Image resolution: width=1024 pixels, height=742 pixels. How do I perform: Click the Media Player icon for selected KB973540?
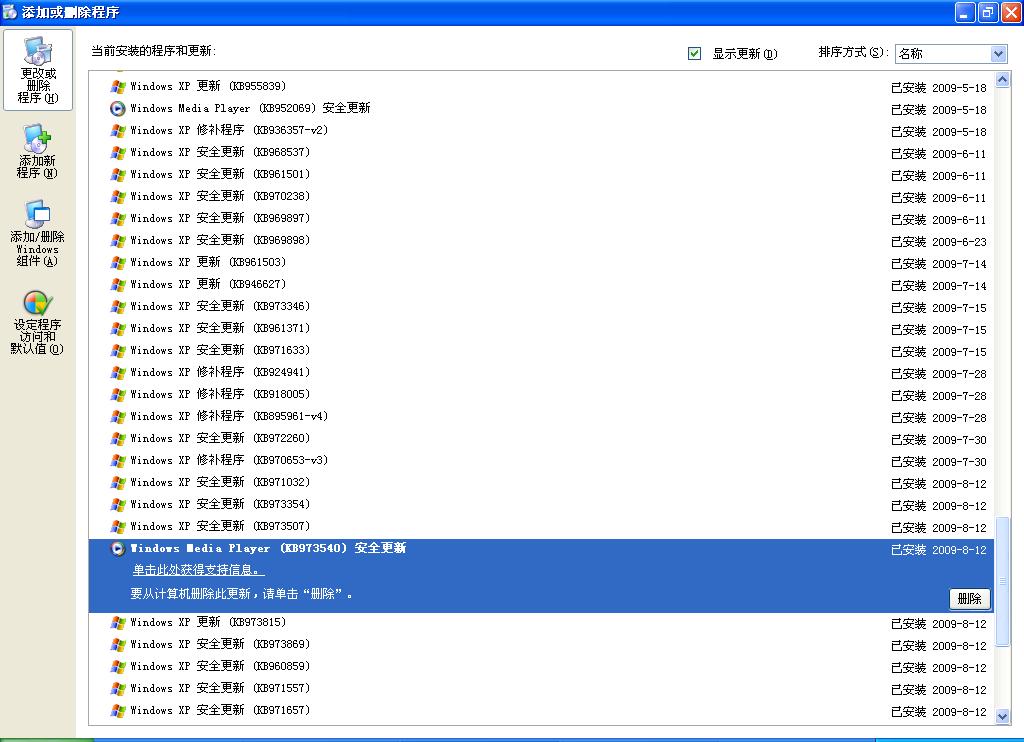click(x=118, y=549)
